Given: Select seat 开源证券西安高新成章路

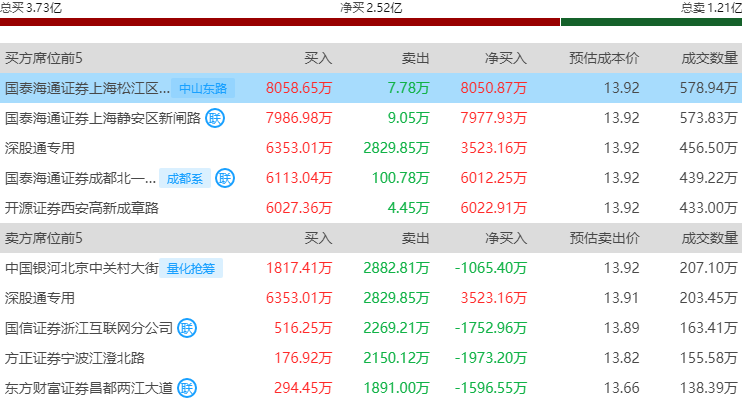Looking at the screenshot, I should (82, 208).
